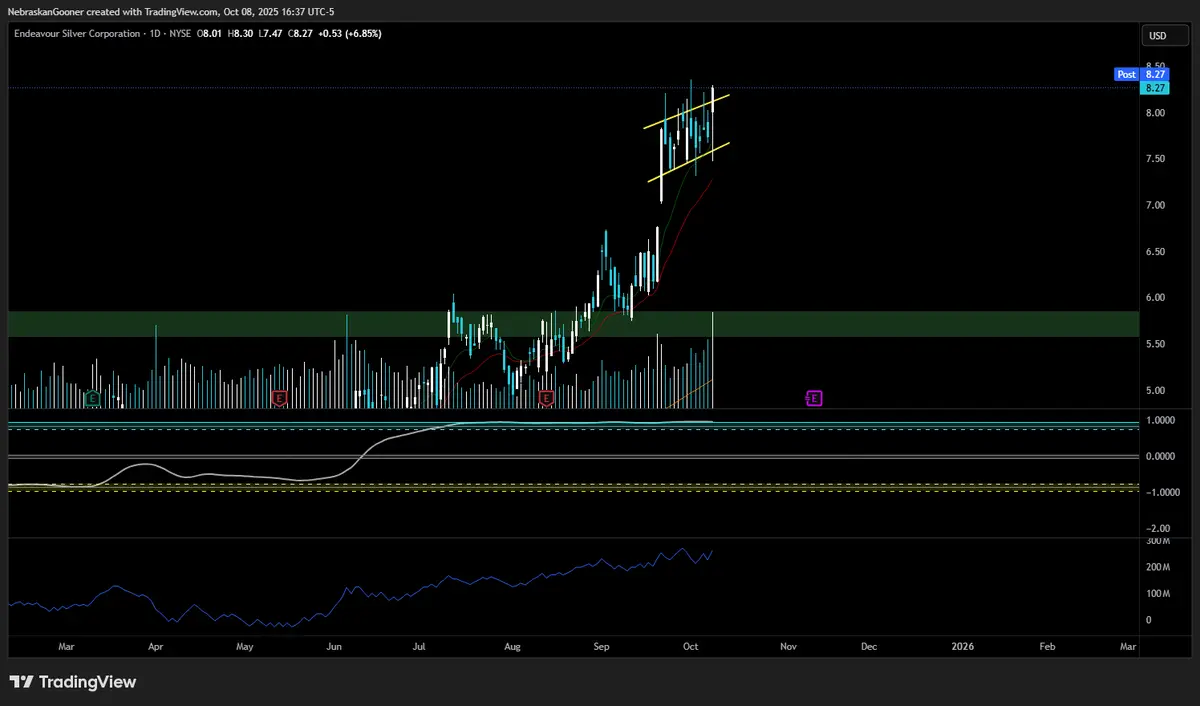Click the 0.0000 indicator scale label

(x=1158, y=456)
